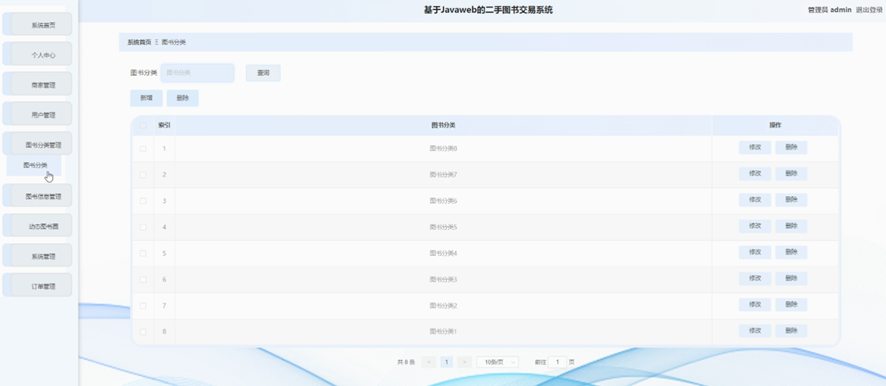The width and height of the screenshot is (886, 386).
Task: Click 修改 for row 图书分类3
Action: tap(755, 279)
